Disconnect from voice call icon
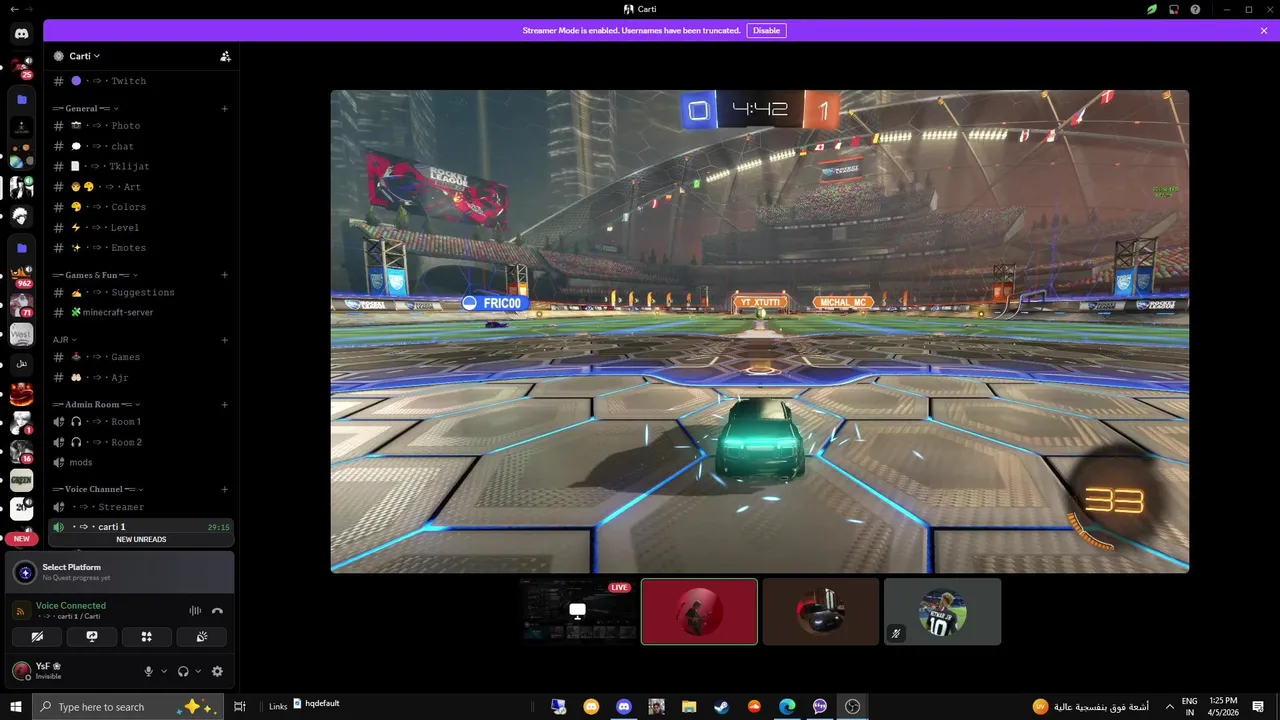The height and width of the screenshot is (720, 1280). [217, 610]
